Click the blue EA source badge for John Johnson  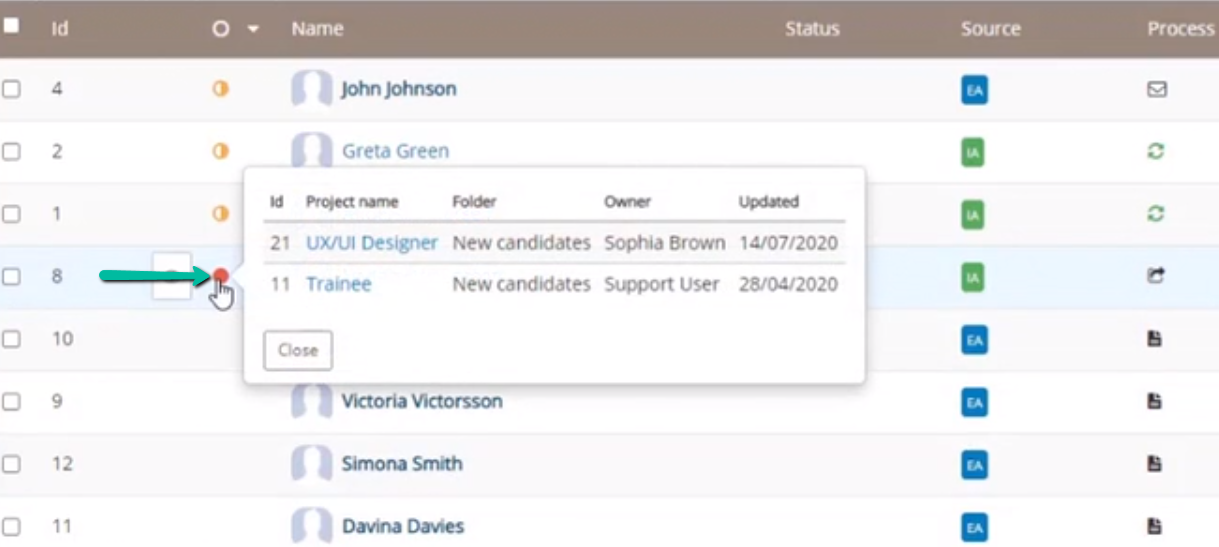click(x=974, y=90)
